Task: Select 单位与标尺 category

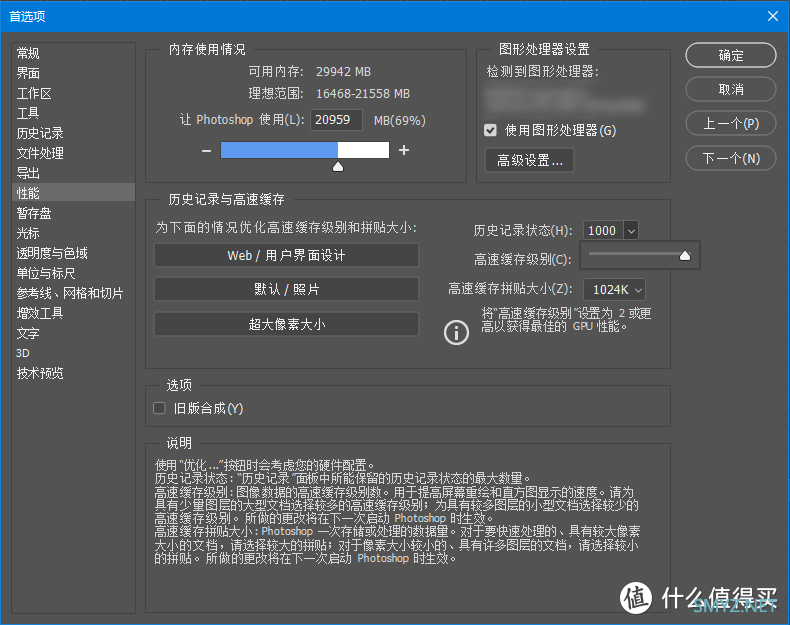Action: point(74,273)
